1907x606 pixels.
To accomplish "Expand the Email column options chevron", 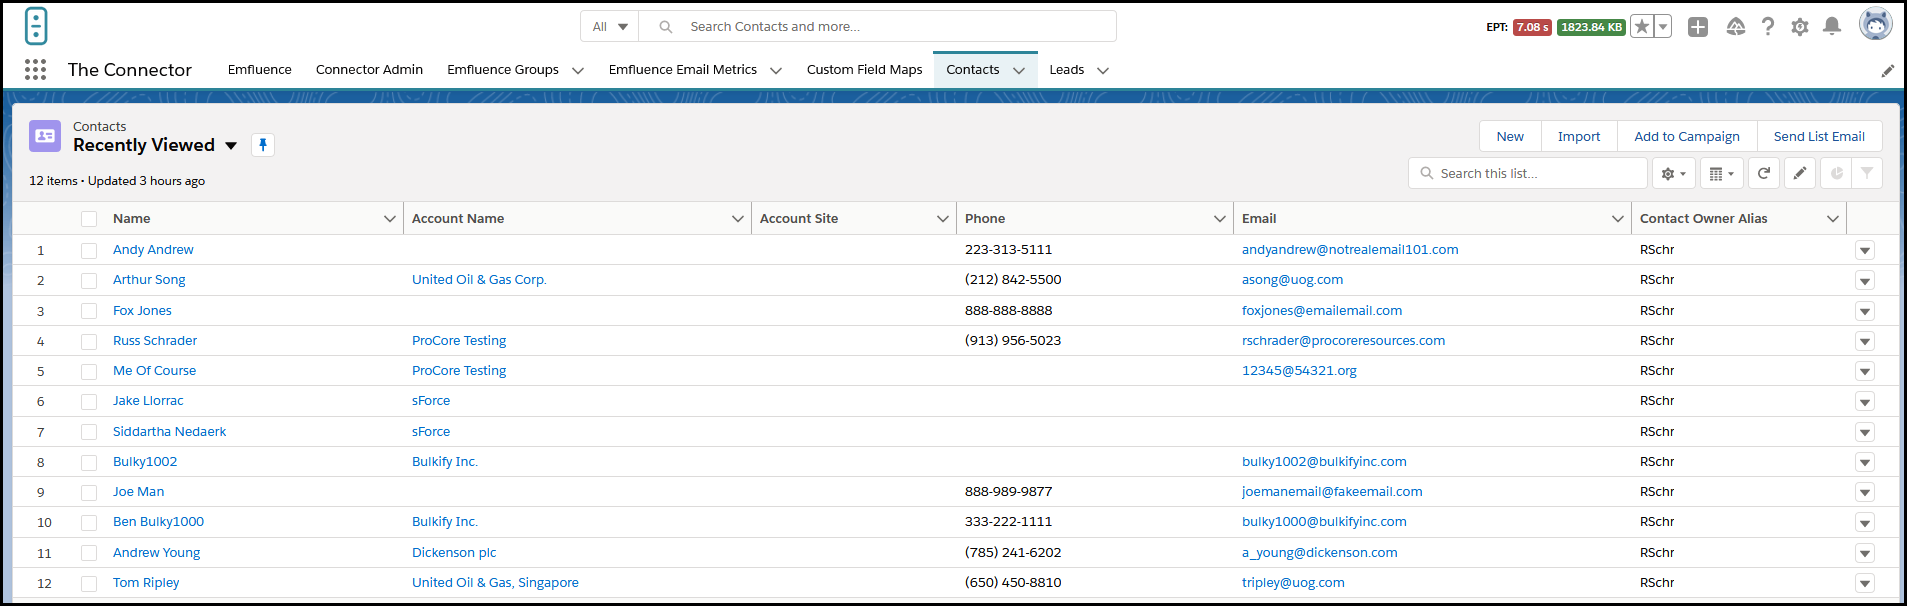I will 1618,219.
